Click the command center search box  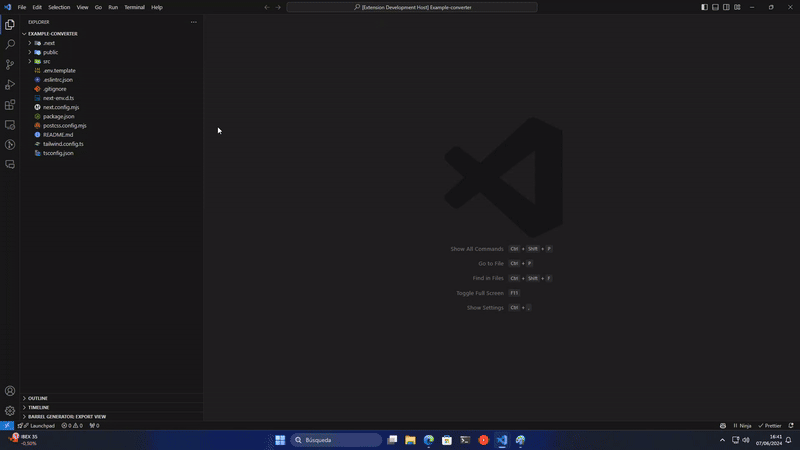click(412, 7)
